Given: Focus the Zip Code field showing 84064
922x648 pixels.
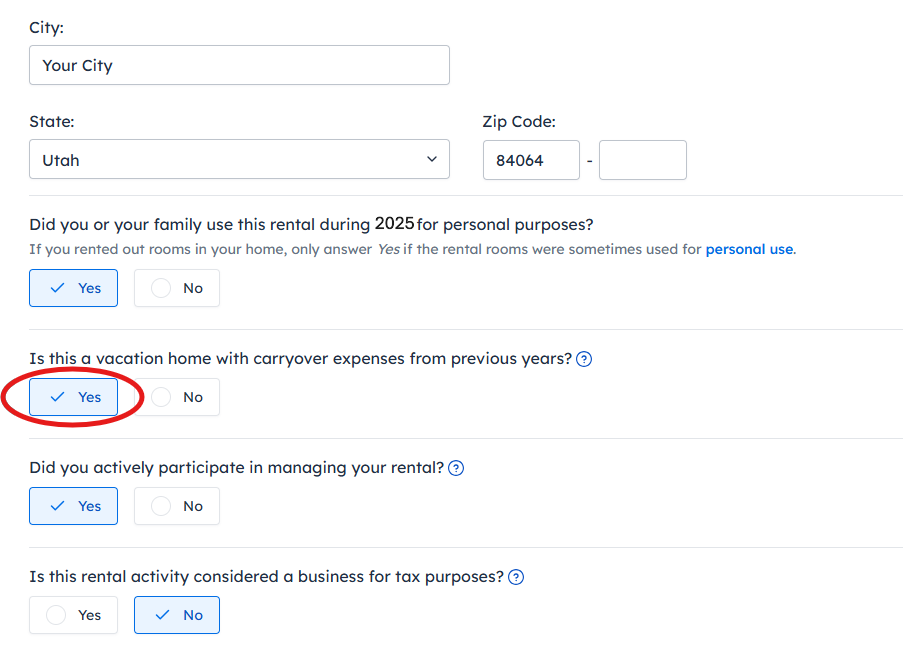Looking at the screenshot, I should (531, 160).
